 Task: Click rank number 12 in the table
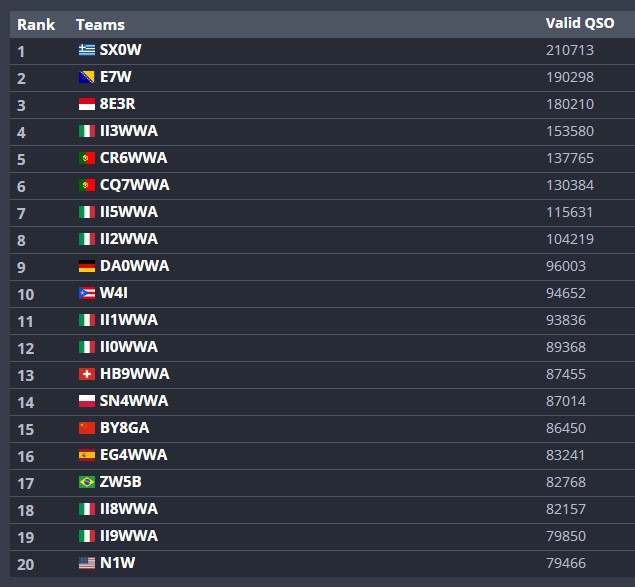point(26,348)
